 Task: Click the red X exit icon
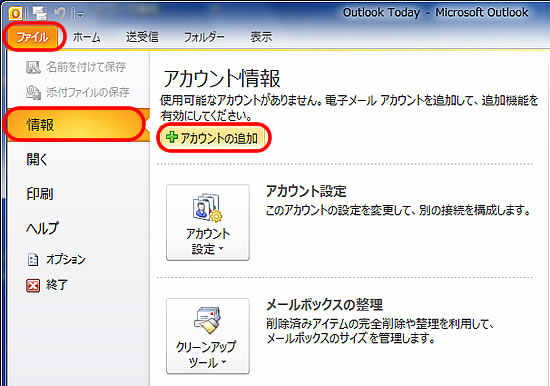click(x=33, y=285)
